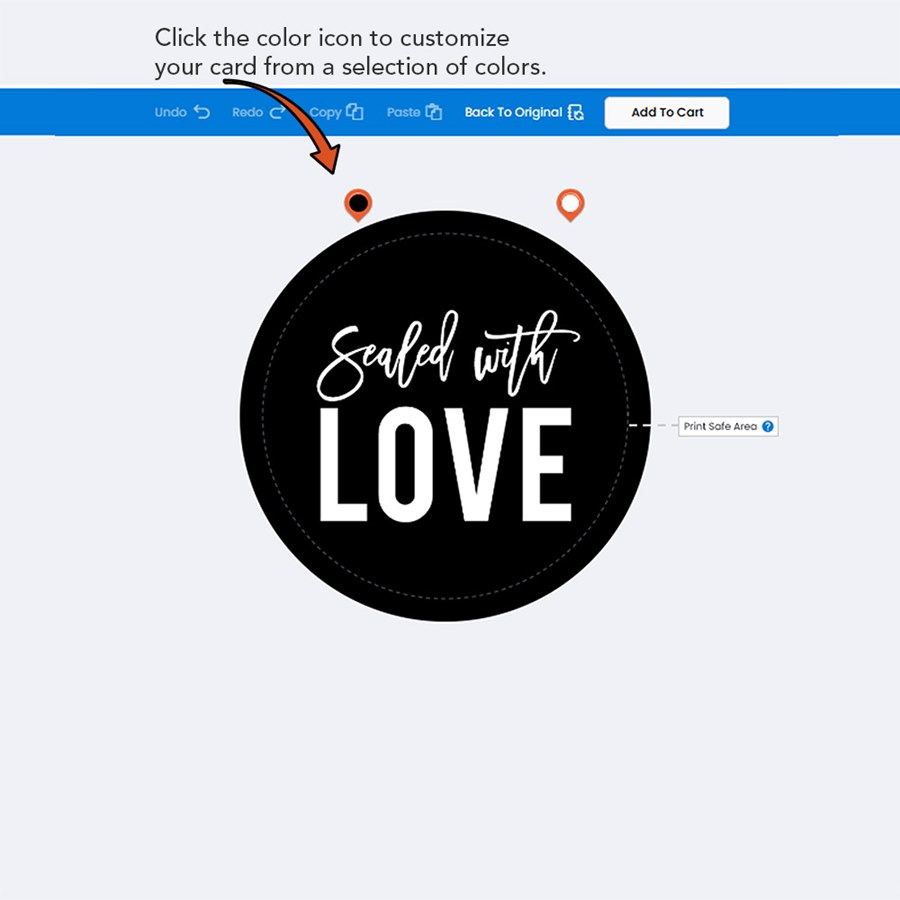Click the Copy text label

coord(325,113)
